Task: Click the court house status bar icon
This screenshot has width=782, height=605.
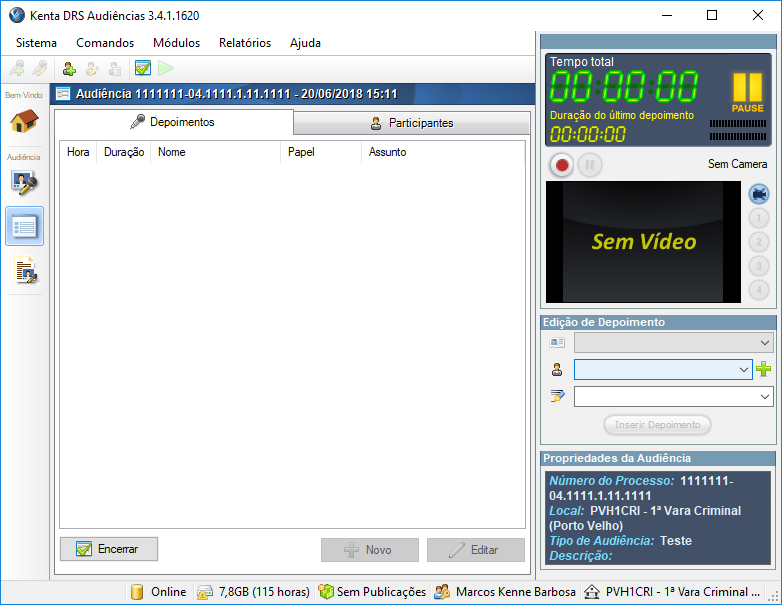Action: coord(591,592)
